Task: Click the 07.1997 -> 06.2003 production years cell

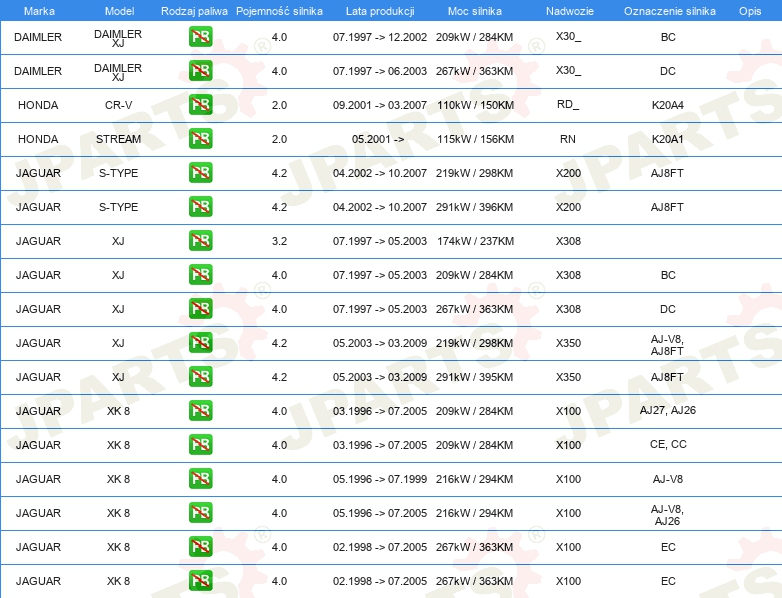Action: [x=380, y=71]
